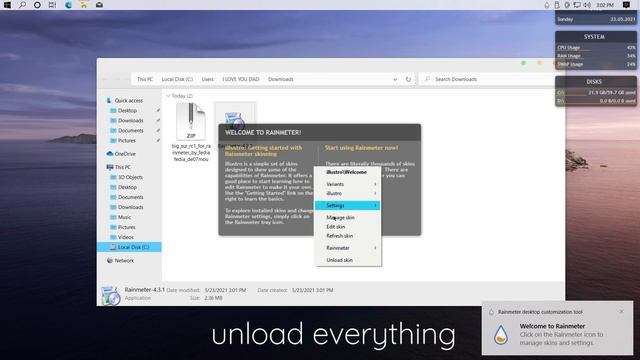Click the green window control dot

click(524, 63)
